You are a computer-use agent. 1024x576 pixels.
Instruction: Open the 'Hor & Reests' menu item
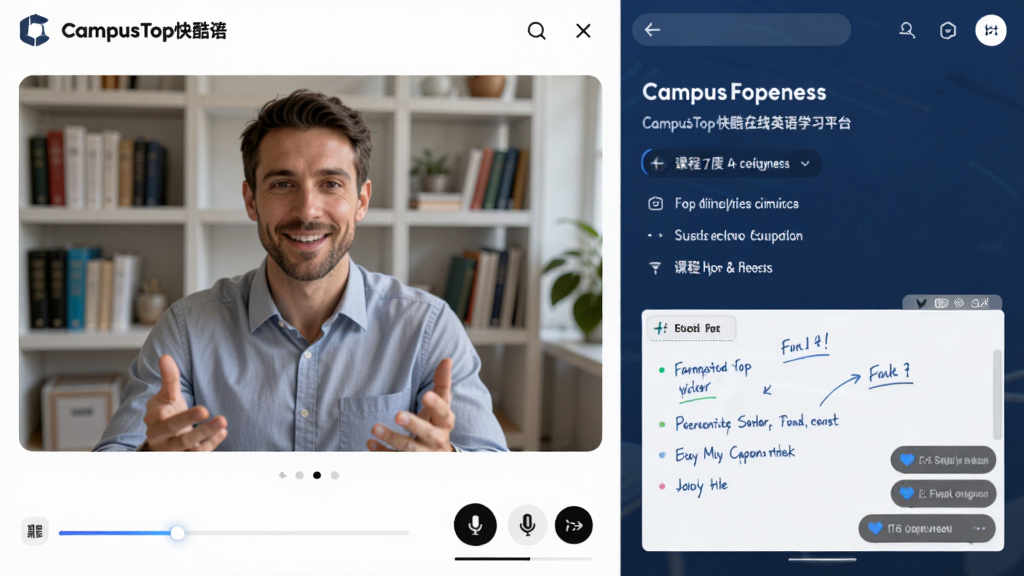coord(723,268)
